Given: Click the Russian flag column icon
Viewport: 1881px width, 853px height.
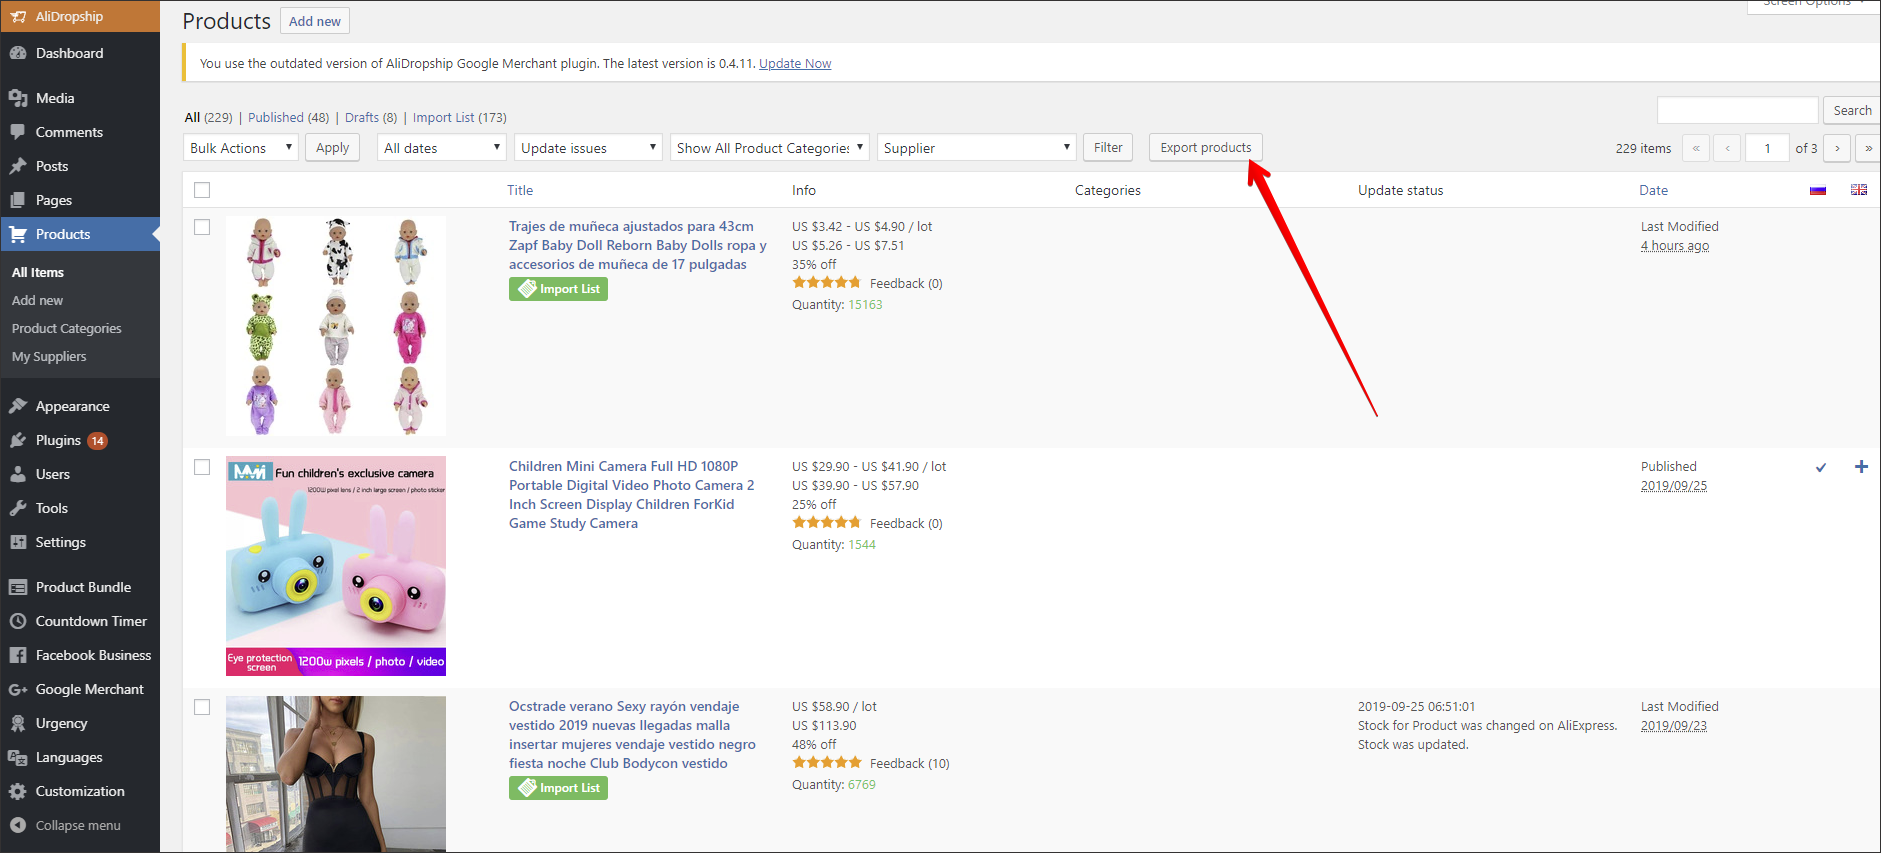Looking at the screenshot, I should (1818, 190).
